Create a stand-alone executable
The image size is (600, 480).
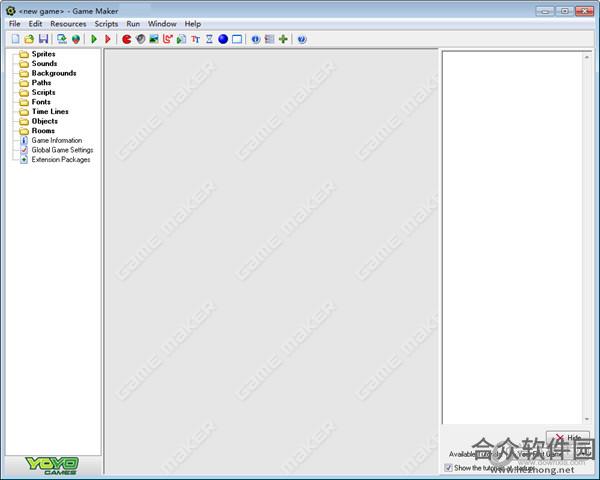coord(62,39)
